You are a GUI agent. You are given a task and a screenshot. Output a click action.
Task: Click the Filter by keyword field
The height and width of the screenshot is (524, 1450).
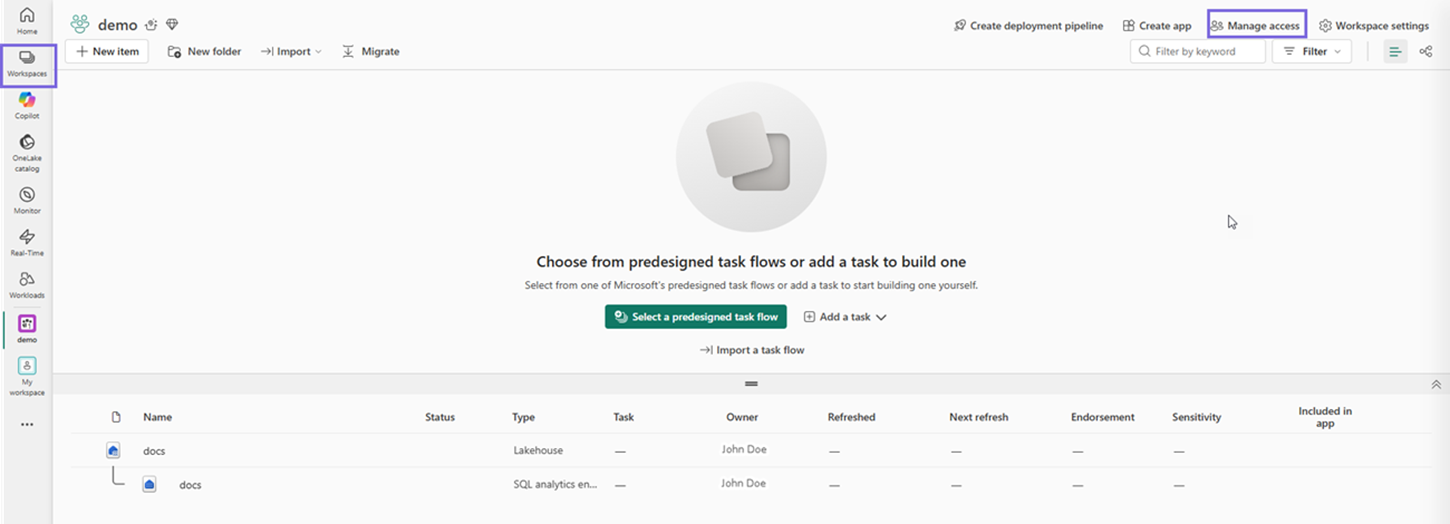[x=1198, y=51]
